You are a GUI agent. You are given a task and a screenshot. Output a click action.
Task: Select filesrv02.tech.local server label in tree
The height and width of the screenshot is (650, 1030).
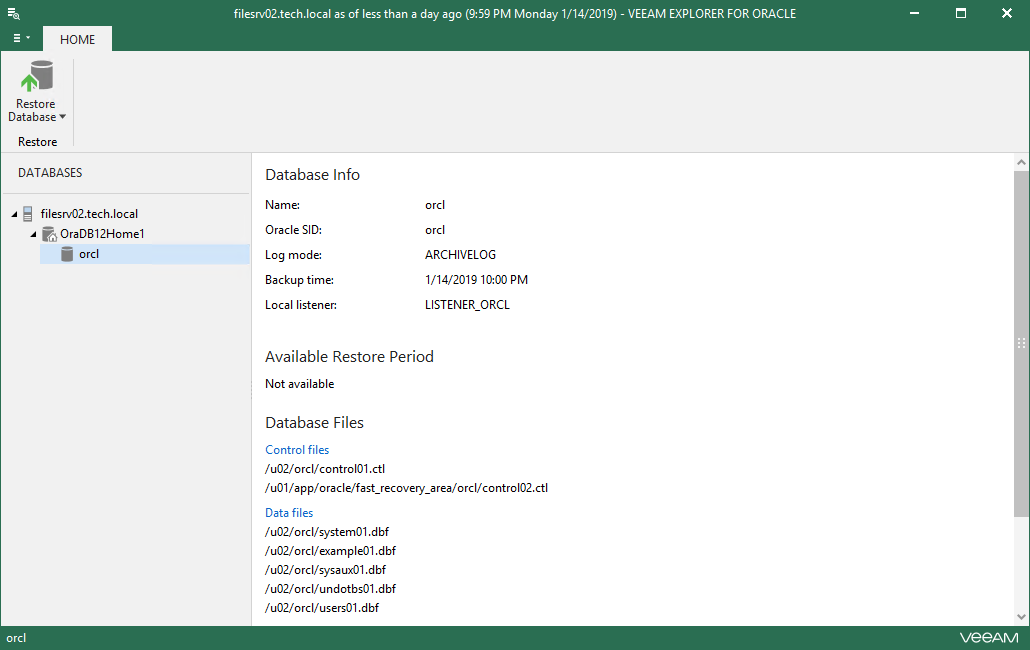tap(89, 214)
